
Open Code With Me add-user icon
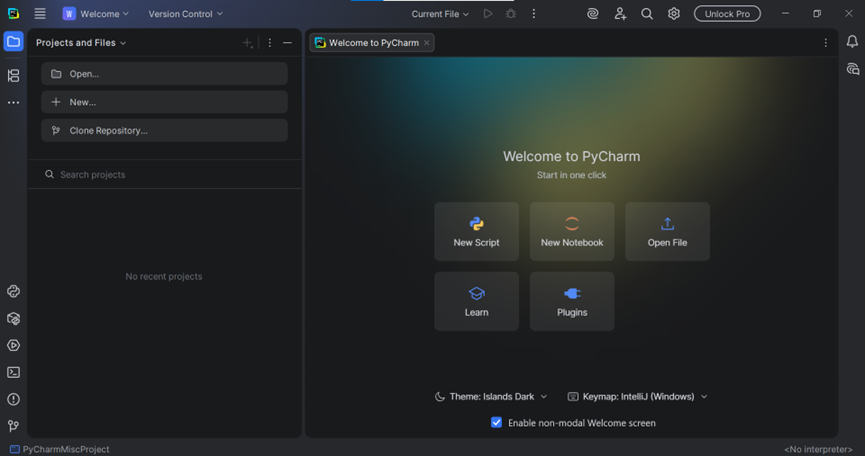620,14
